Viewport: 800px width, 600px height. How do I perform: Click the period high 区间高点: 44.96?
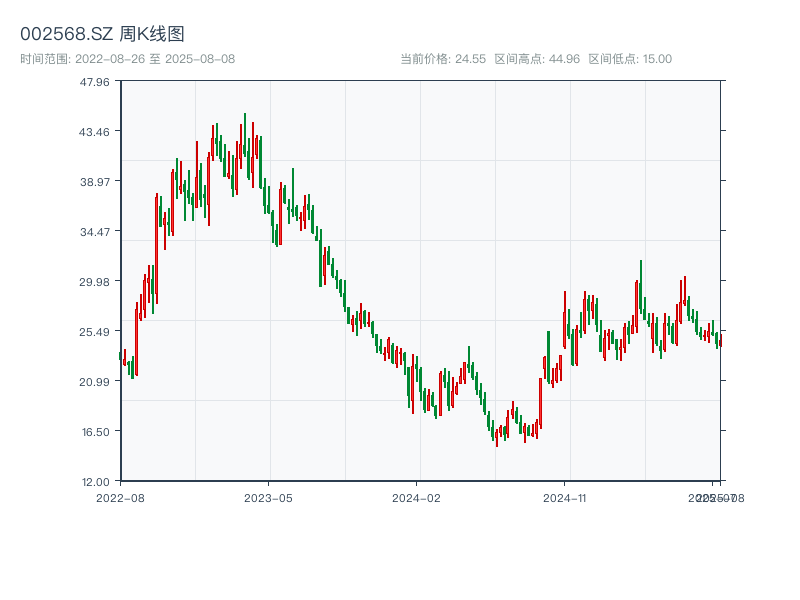pos(537,59)
